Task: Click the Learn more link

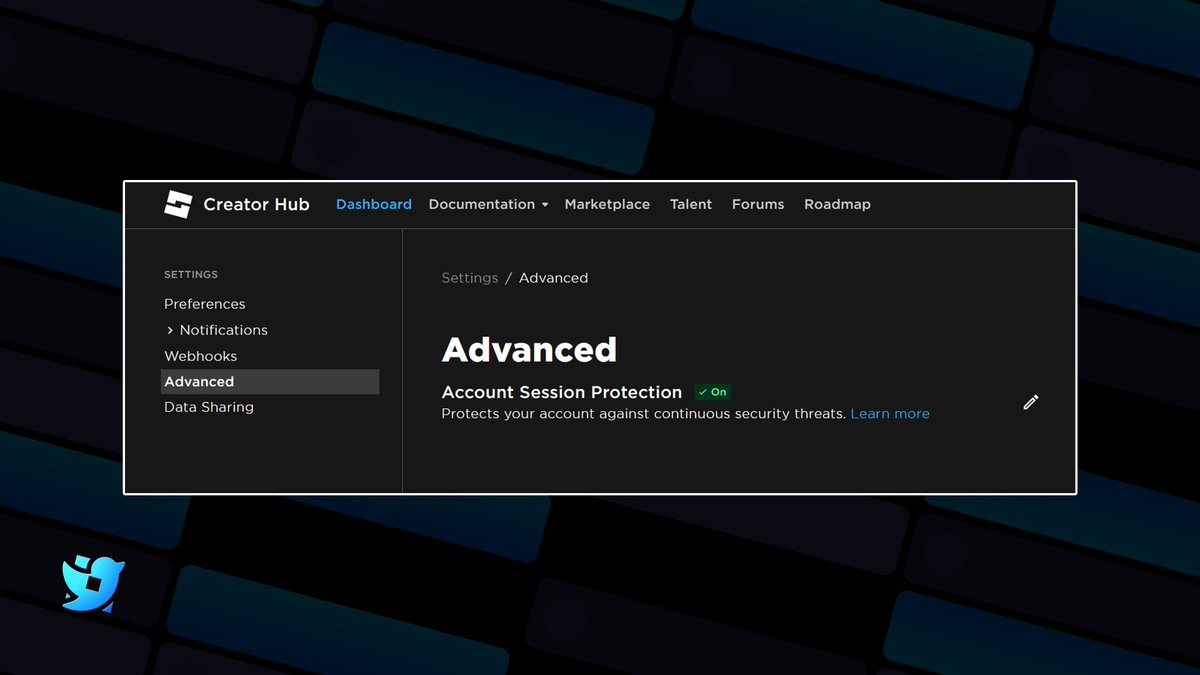Action: [x=890, y=414]
